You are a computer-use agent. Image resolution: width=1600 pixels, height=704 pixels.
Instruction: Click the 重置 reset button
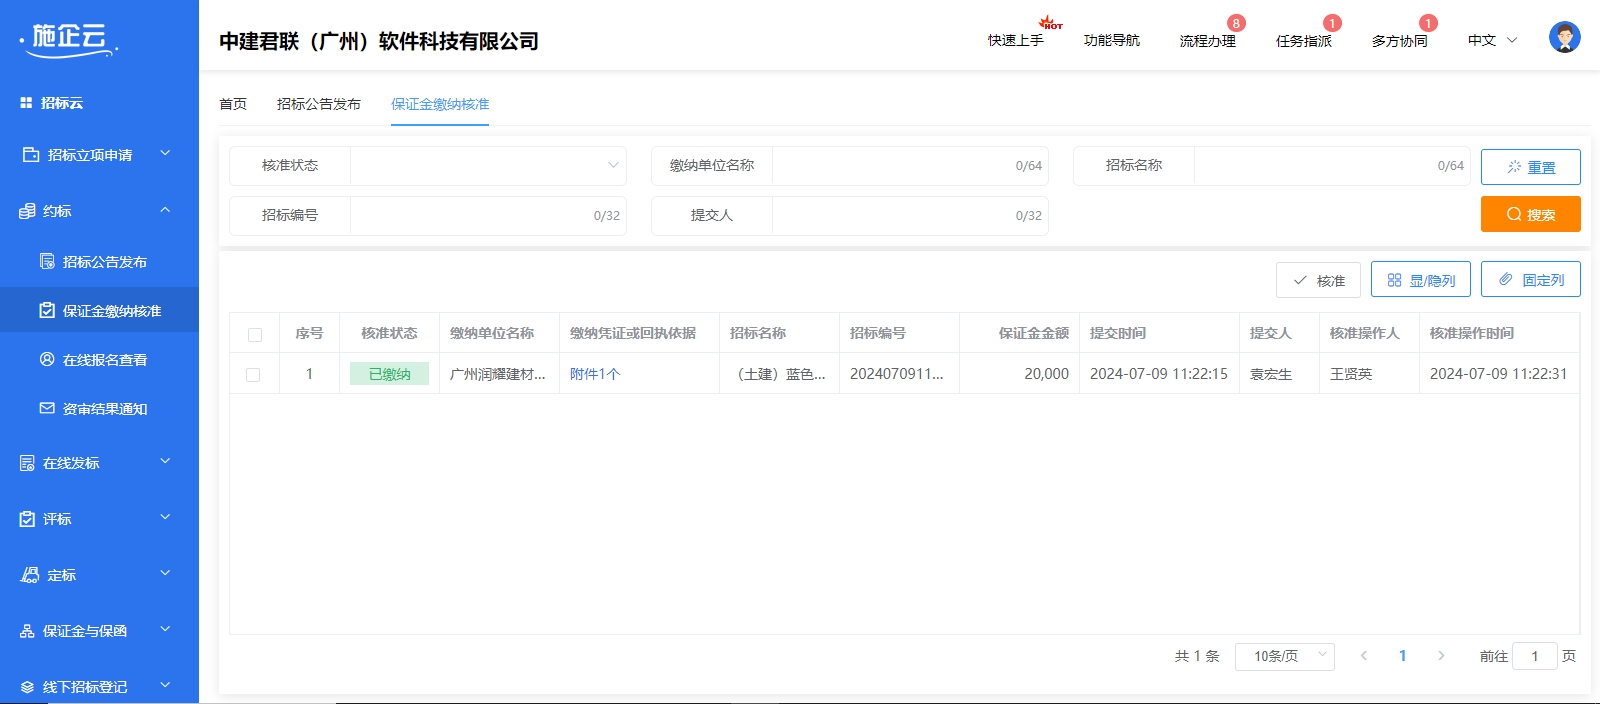[x=1530, y=167]
